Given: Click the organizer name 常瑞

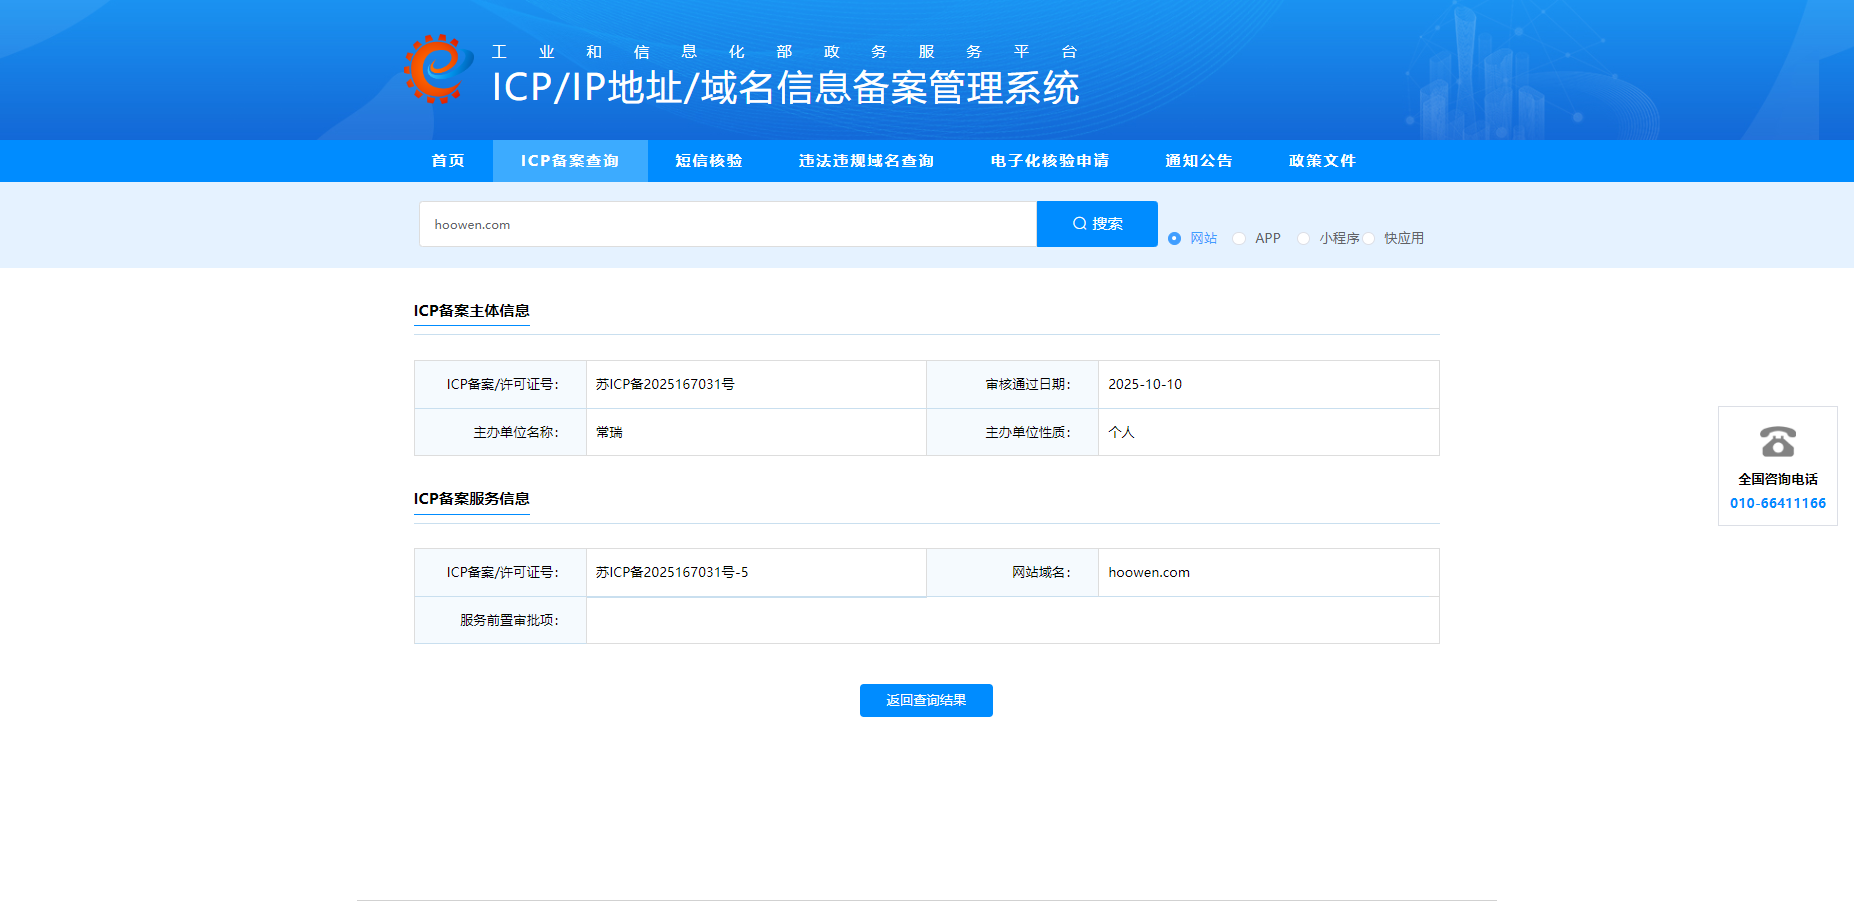Looking at the screenshot, I should [609, 432].
